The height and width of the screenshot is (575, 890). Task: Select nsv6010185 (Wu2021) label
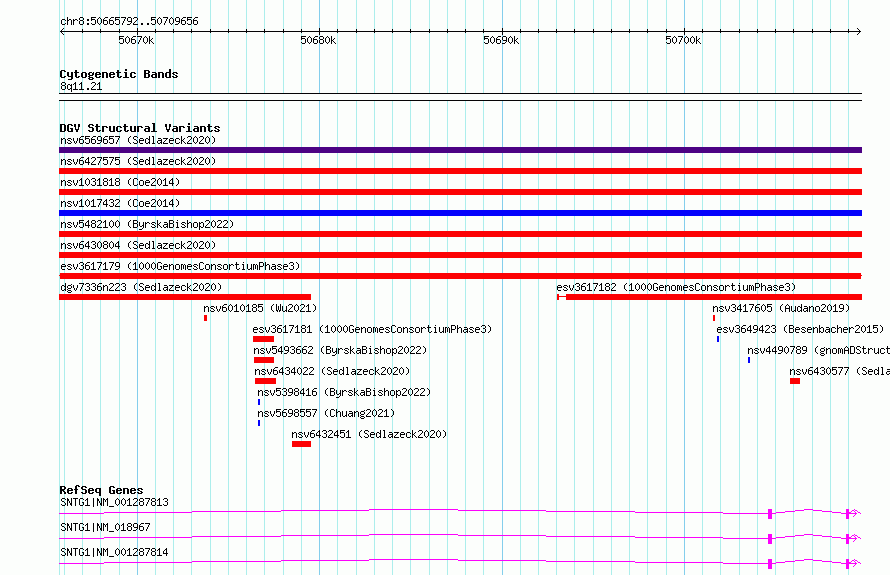(260, 308)
